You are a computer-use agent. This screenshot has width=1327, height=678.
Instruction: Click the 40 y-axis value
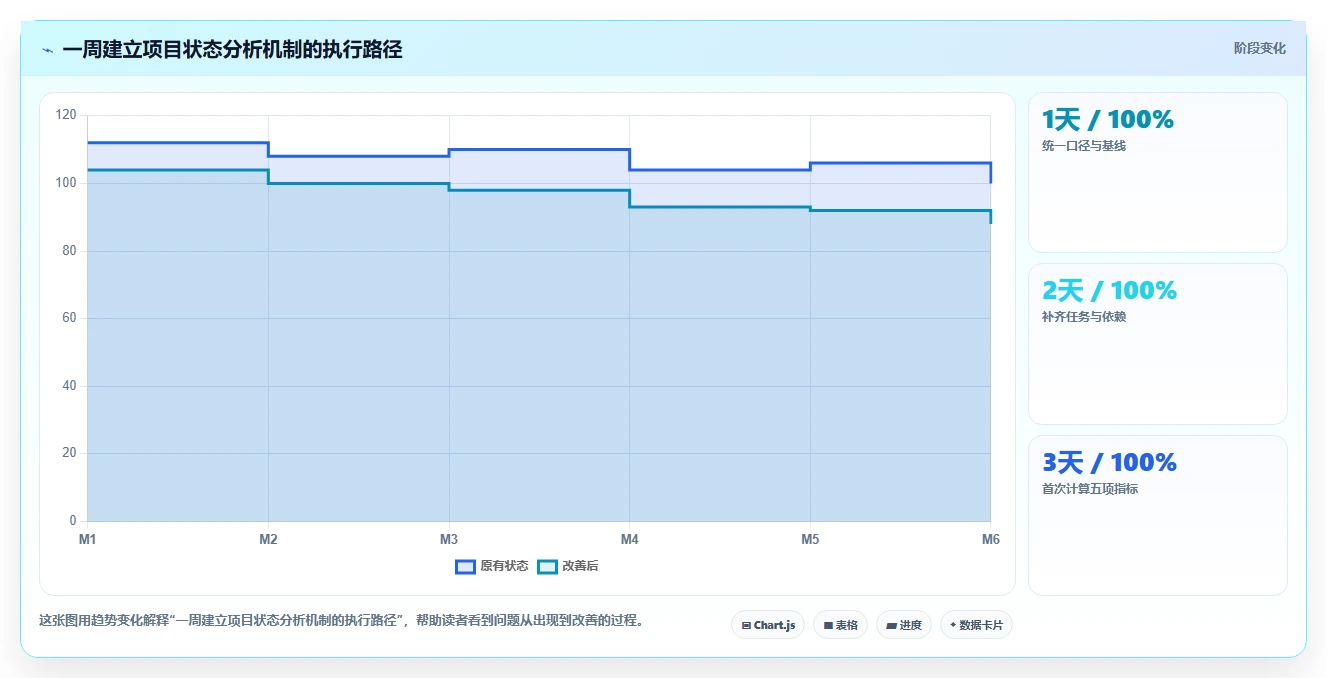click(69, 386)
